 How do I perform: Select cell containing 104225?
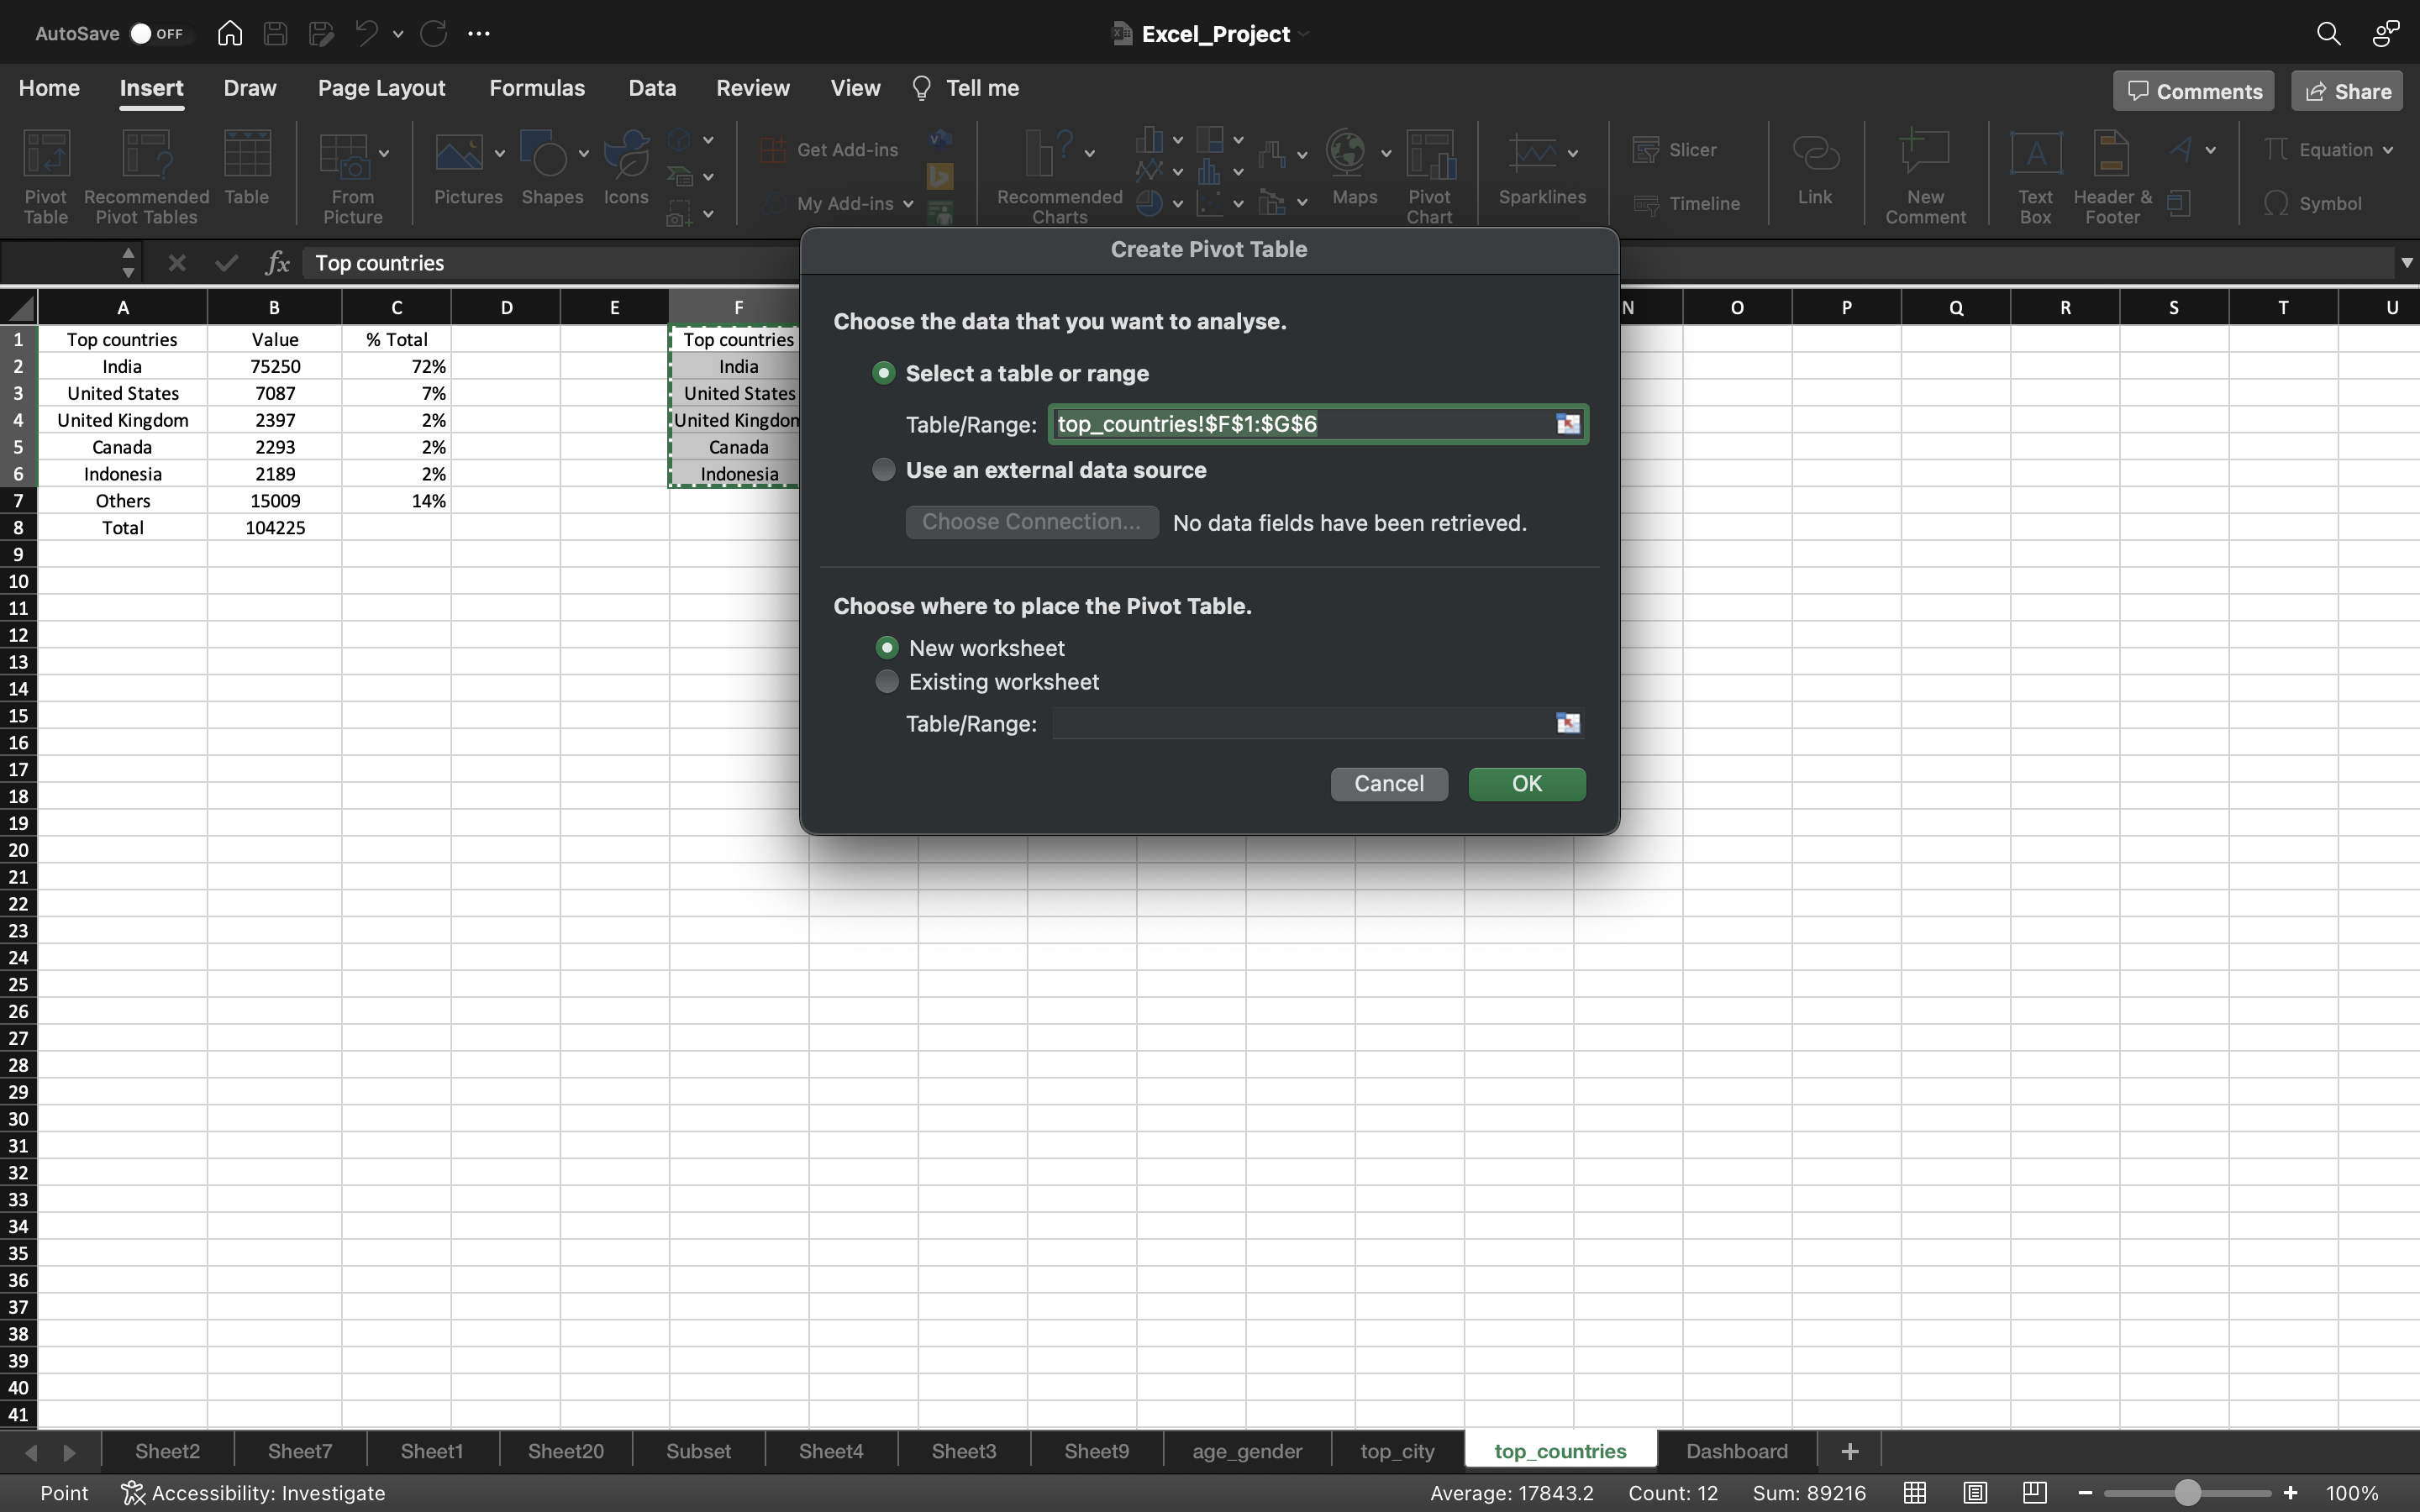275,528
